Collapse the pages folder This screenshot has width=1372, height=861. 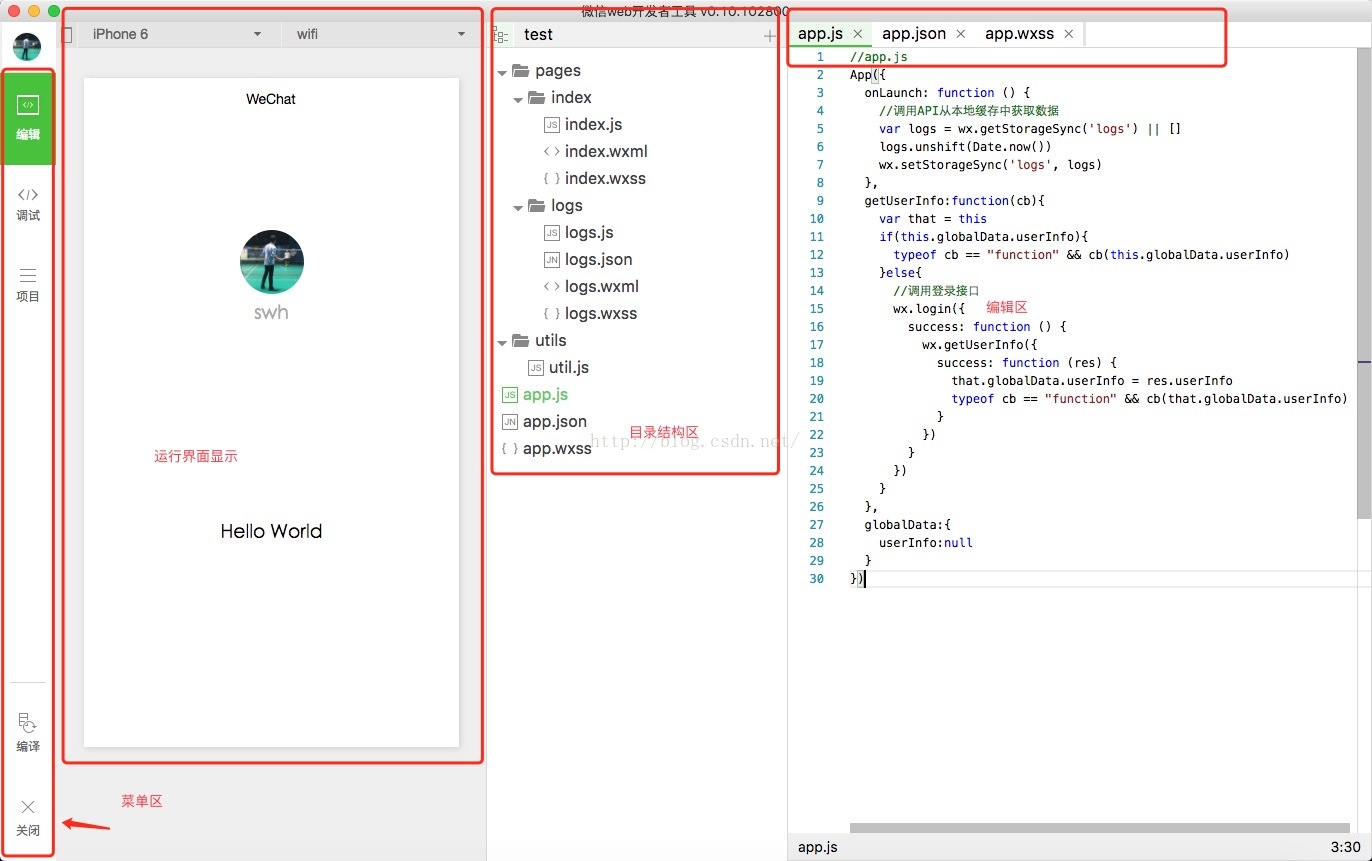[x=503, y=71]
